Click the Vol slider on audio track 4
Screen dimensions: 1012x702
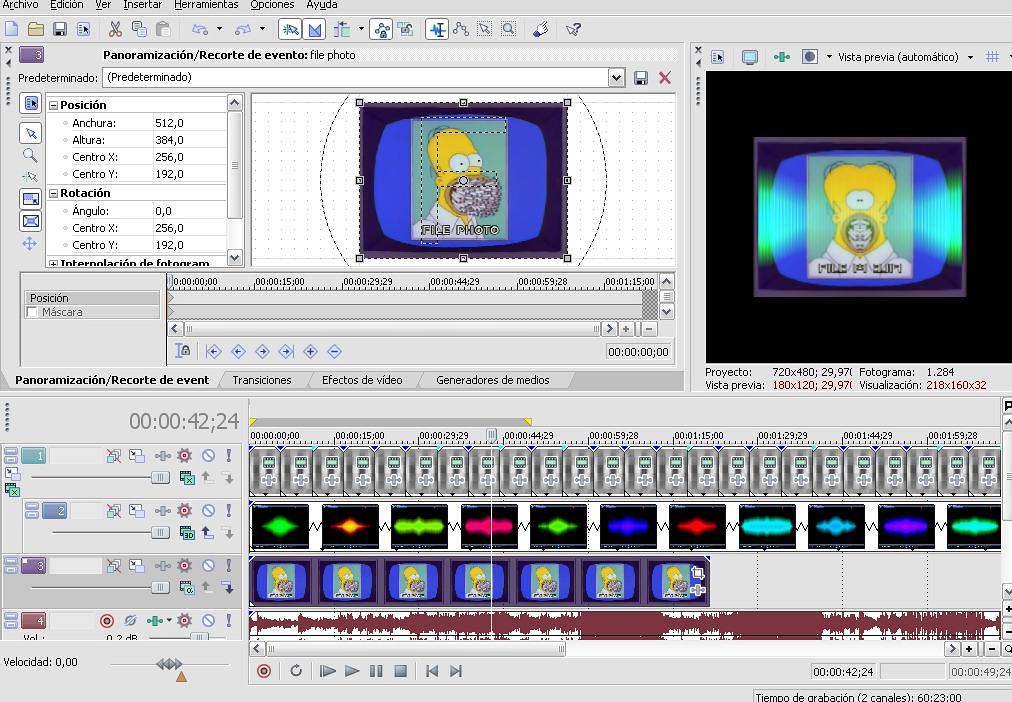pyautogui.click(x=197, y=637)
